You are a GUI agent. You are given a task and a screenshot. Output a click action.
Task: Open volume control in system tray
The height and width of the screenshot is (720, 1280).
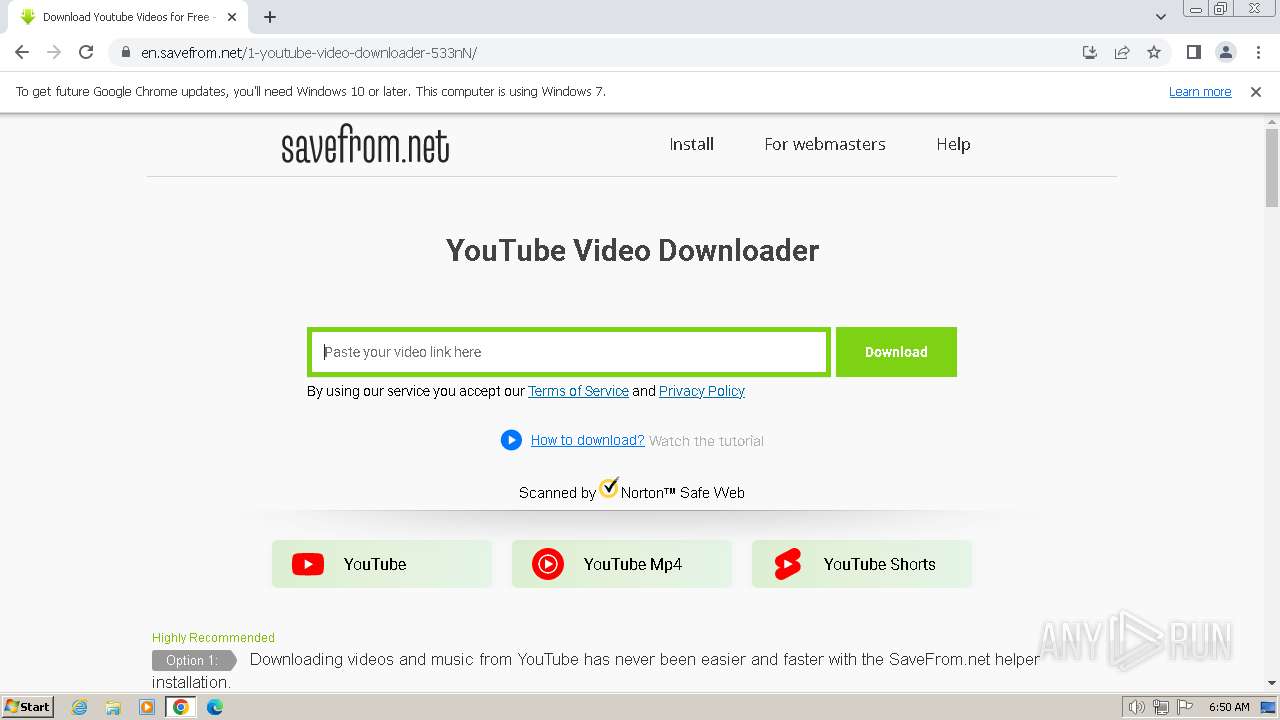point(1136,707)
